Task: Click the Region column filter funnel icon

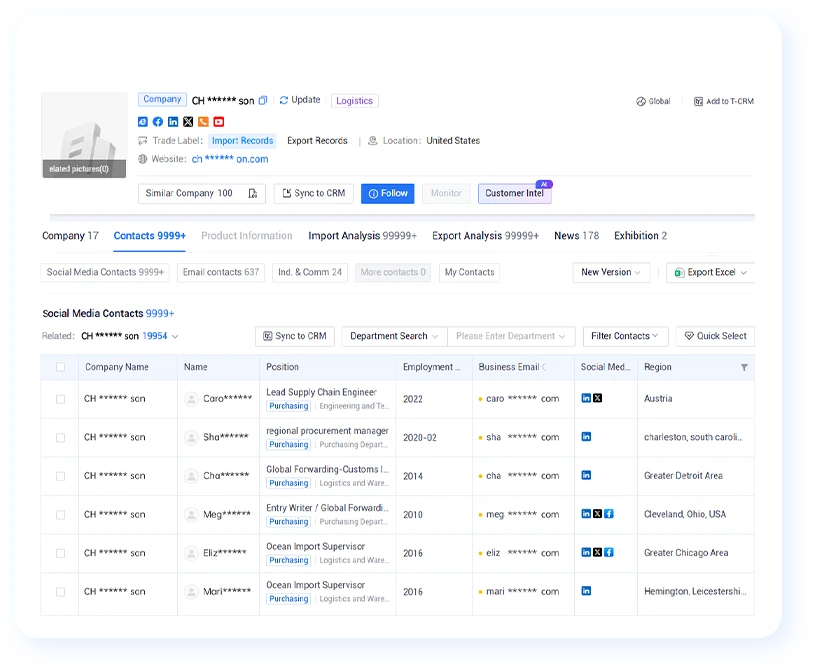Action: coord(744,367)
